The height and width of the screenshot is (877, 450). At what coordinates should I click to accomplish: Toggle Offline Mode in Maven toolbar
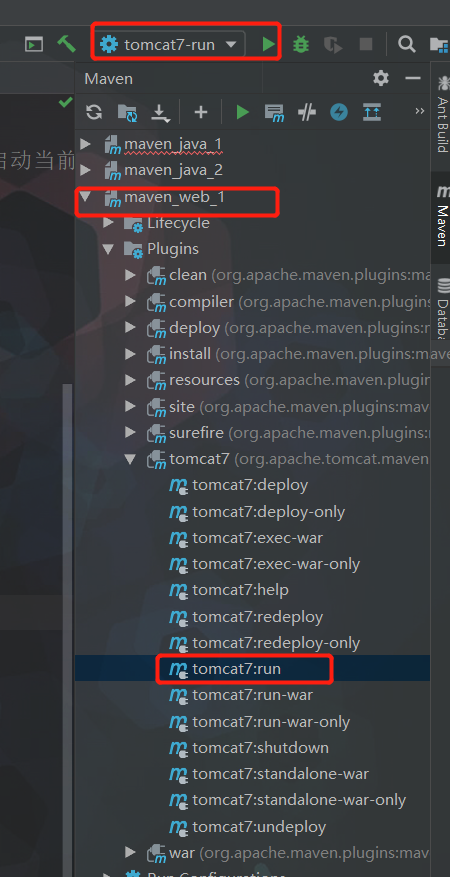tap(307, 112)
